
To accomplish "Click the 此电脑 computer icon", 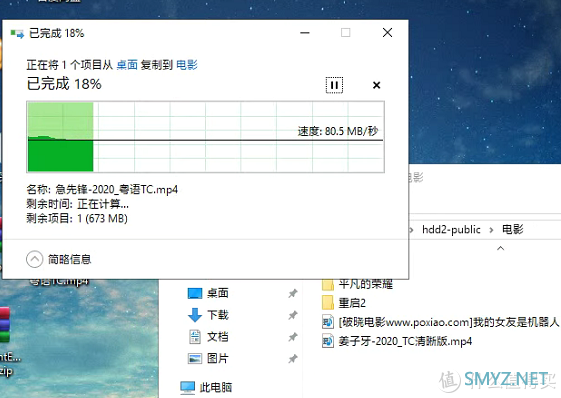I will 187,387.
